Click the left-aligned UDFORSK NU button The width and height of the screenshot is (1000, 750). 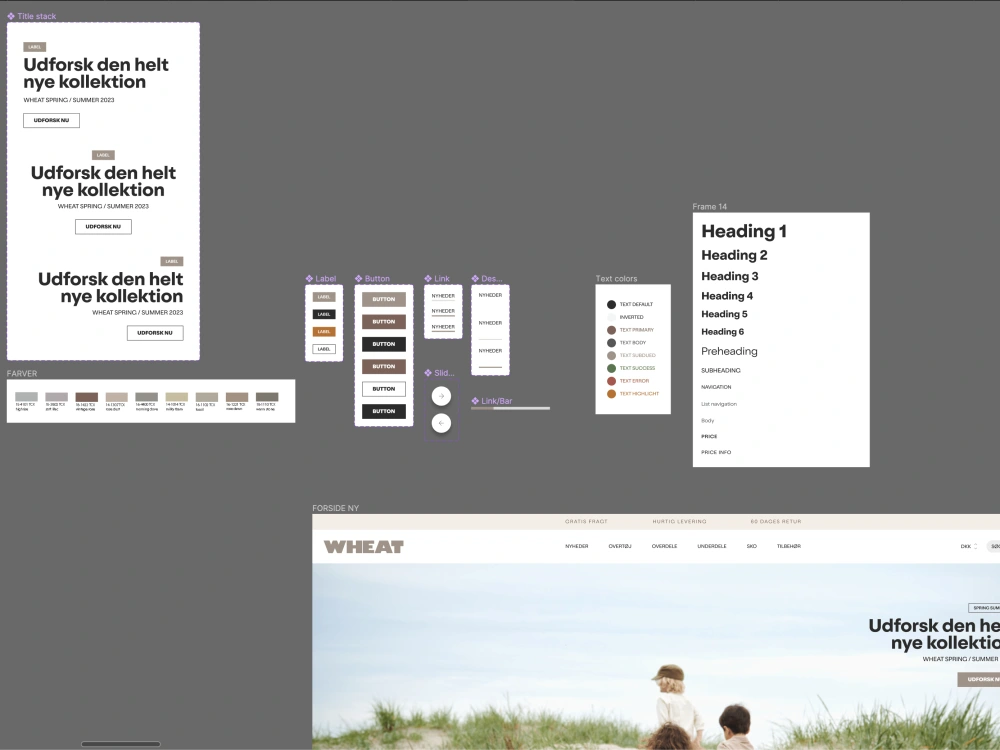(x=52, y=121)
